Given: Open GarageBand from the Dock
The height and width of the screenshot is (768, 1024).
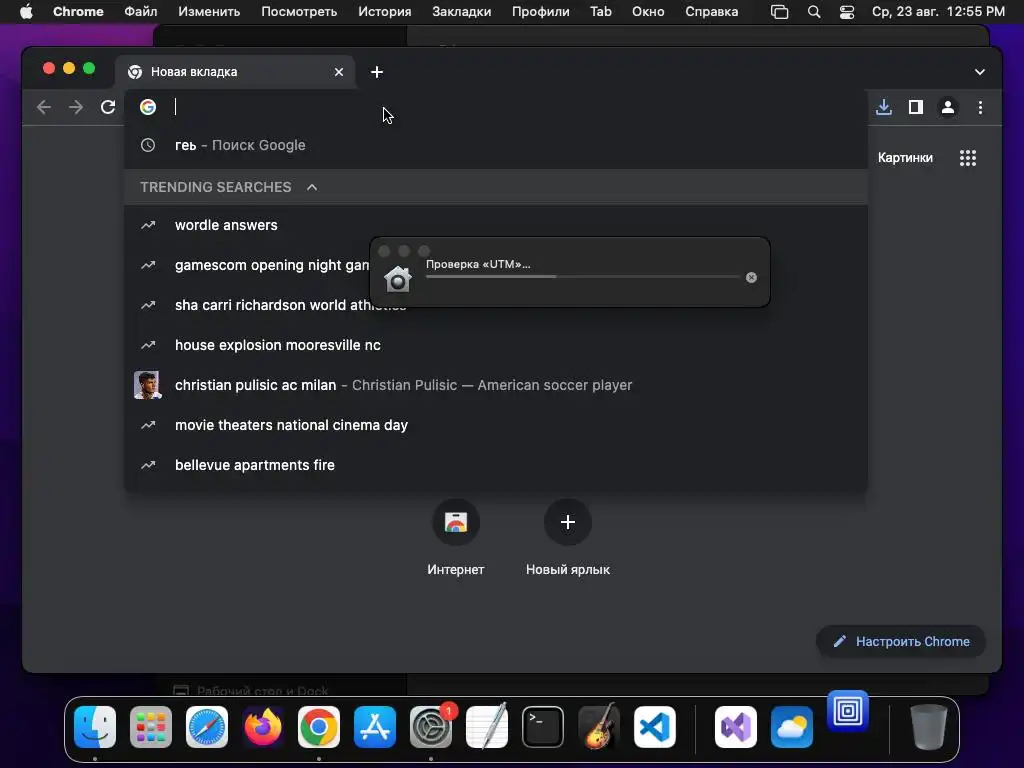Looking at the screenshot, I should pos(599,727).
